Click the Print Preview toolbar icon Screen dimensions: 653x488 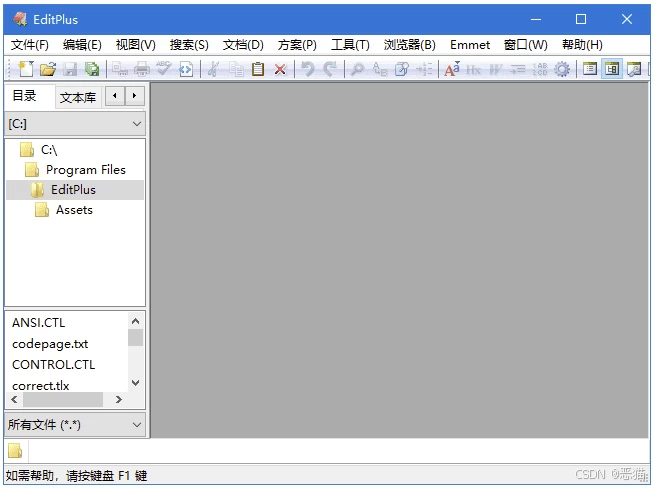120,69
